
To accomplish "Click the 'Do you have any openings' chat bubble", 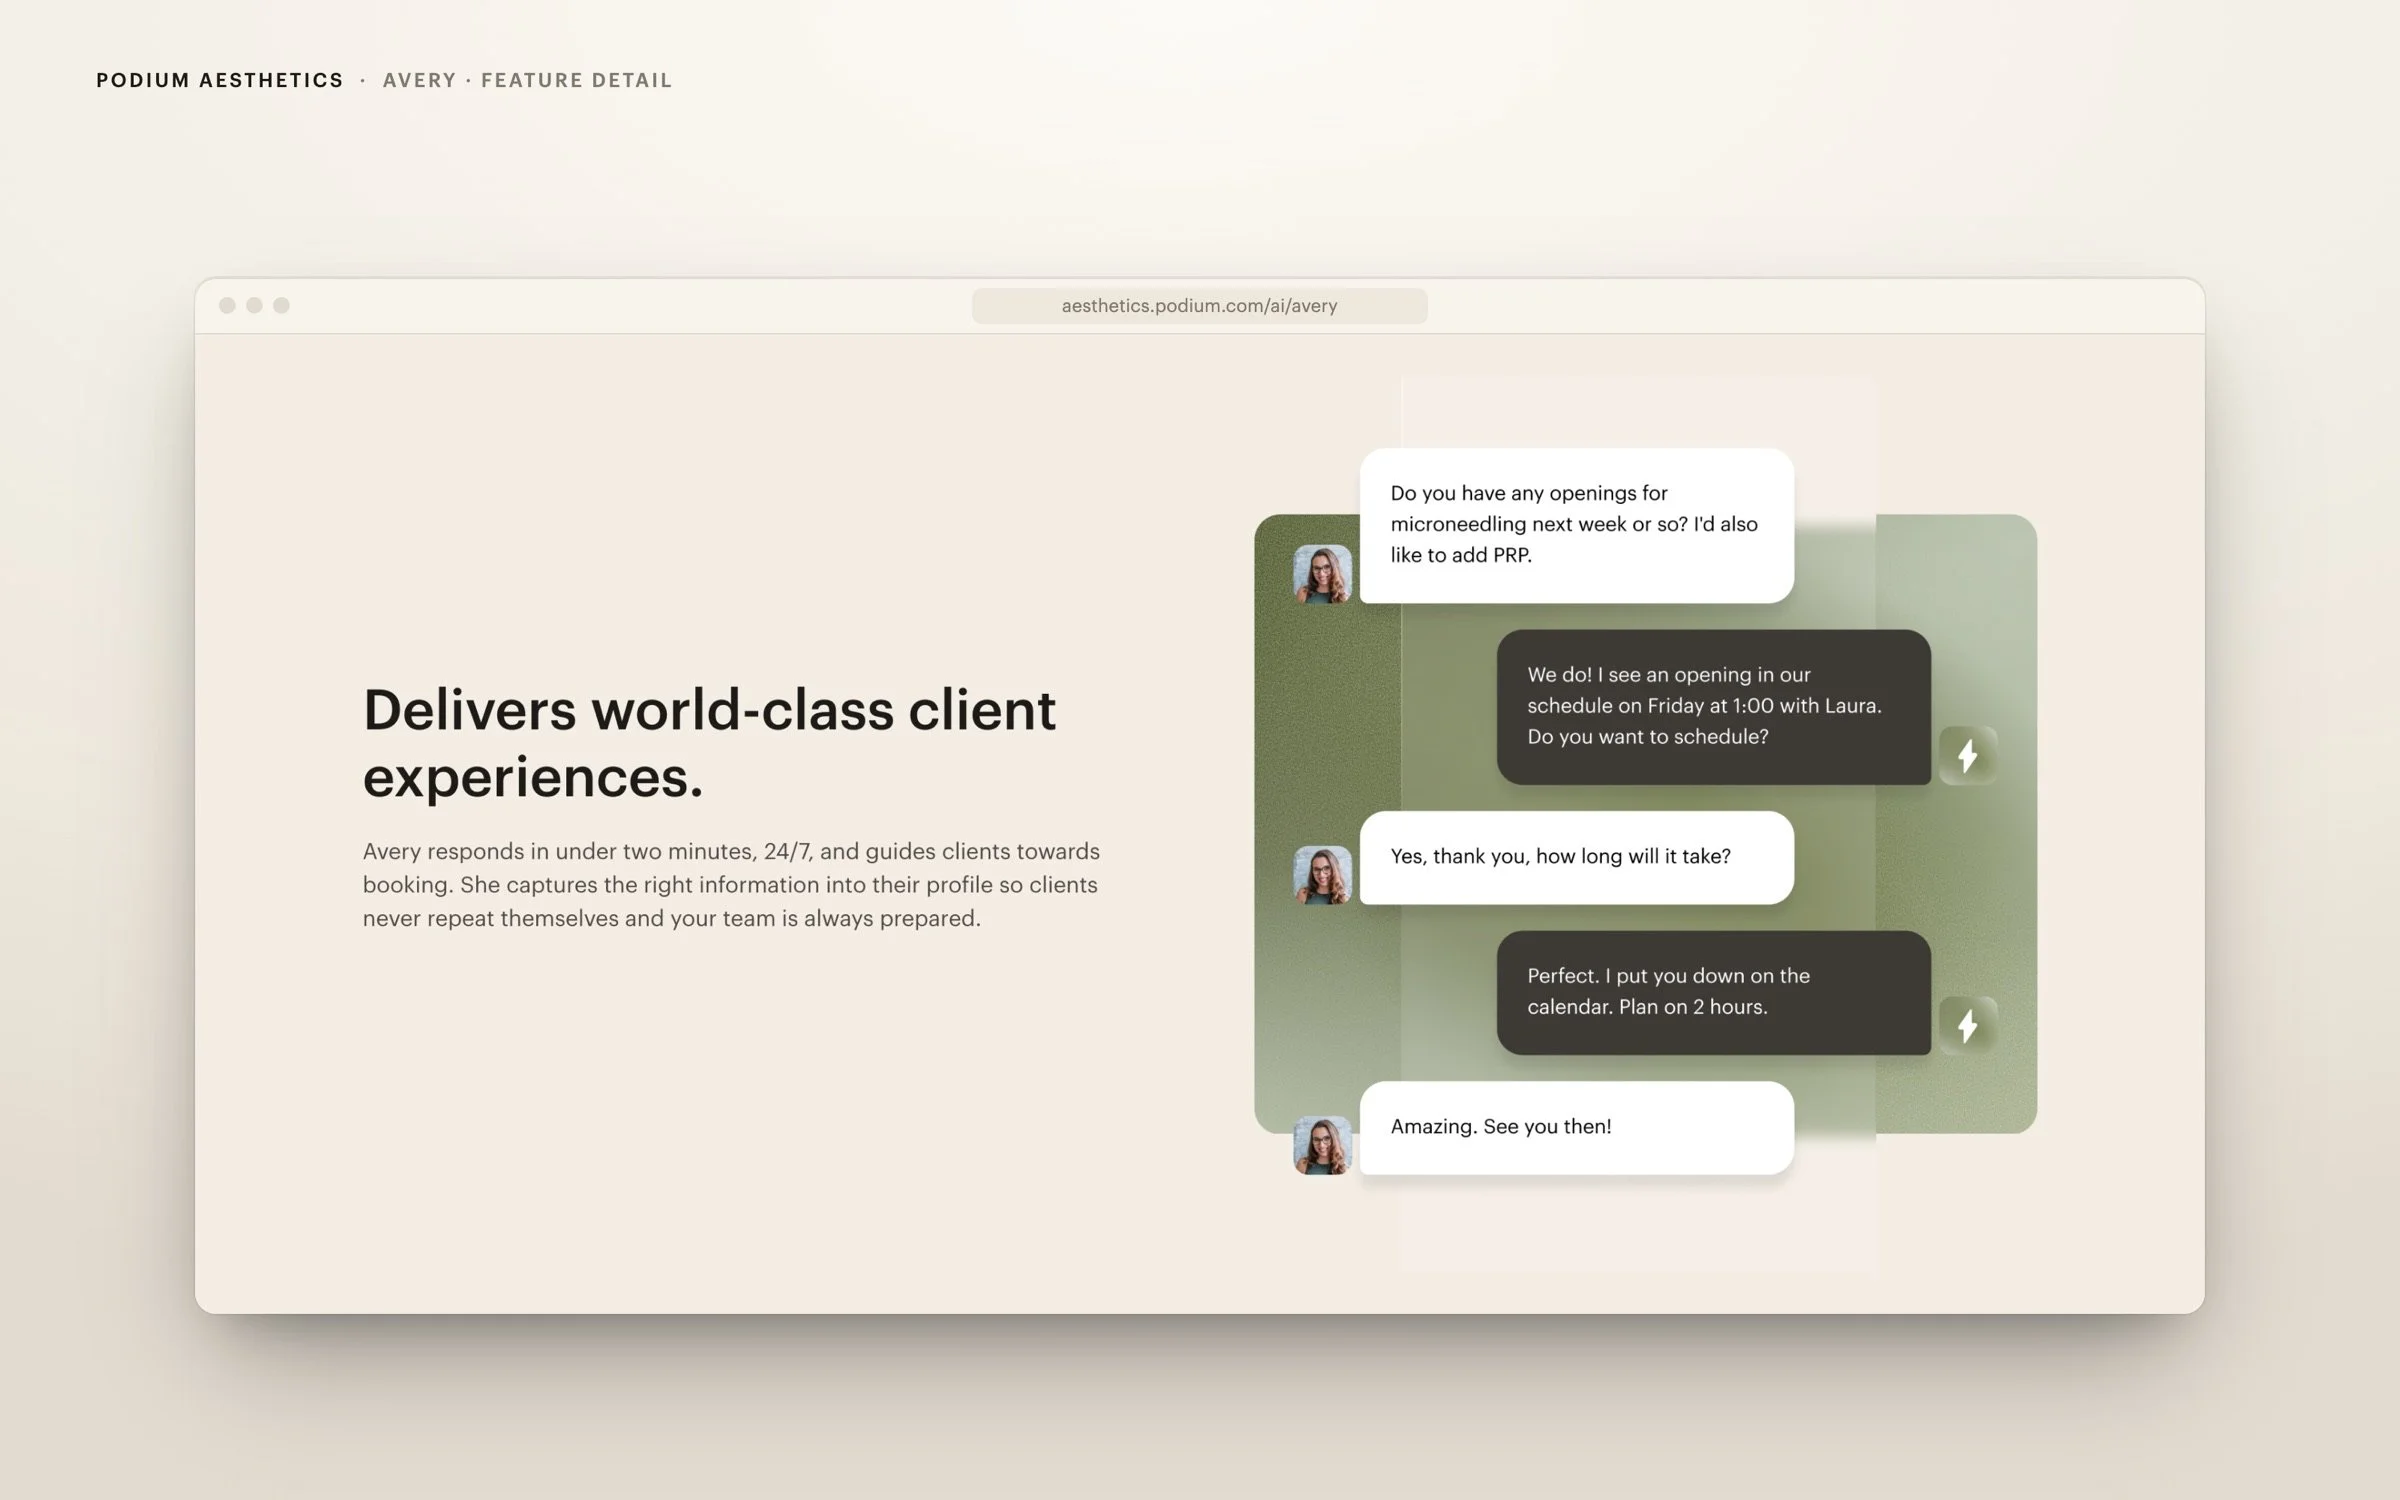I will (x=1576, y=525).
